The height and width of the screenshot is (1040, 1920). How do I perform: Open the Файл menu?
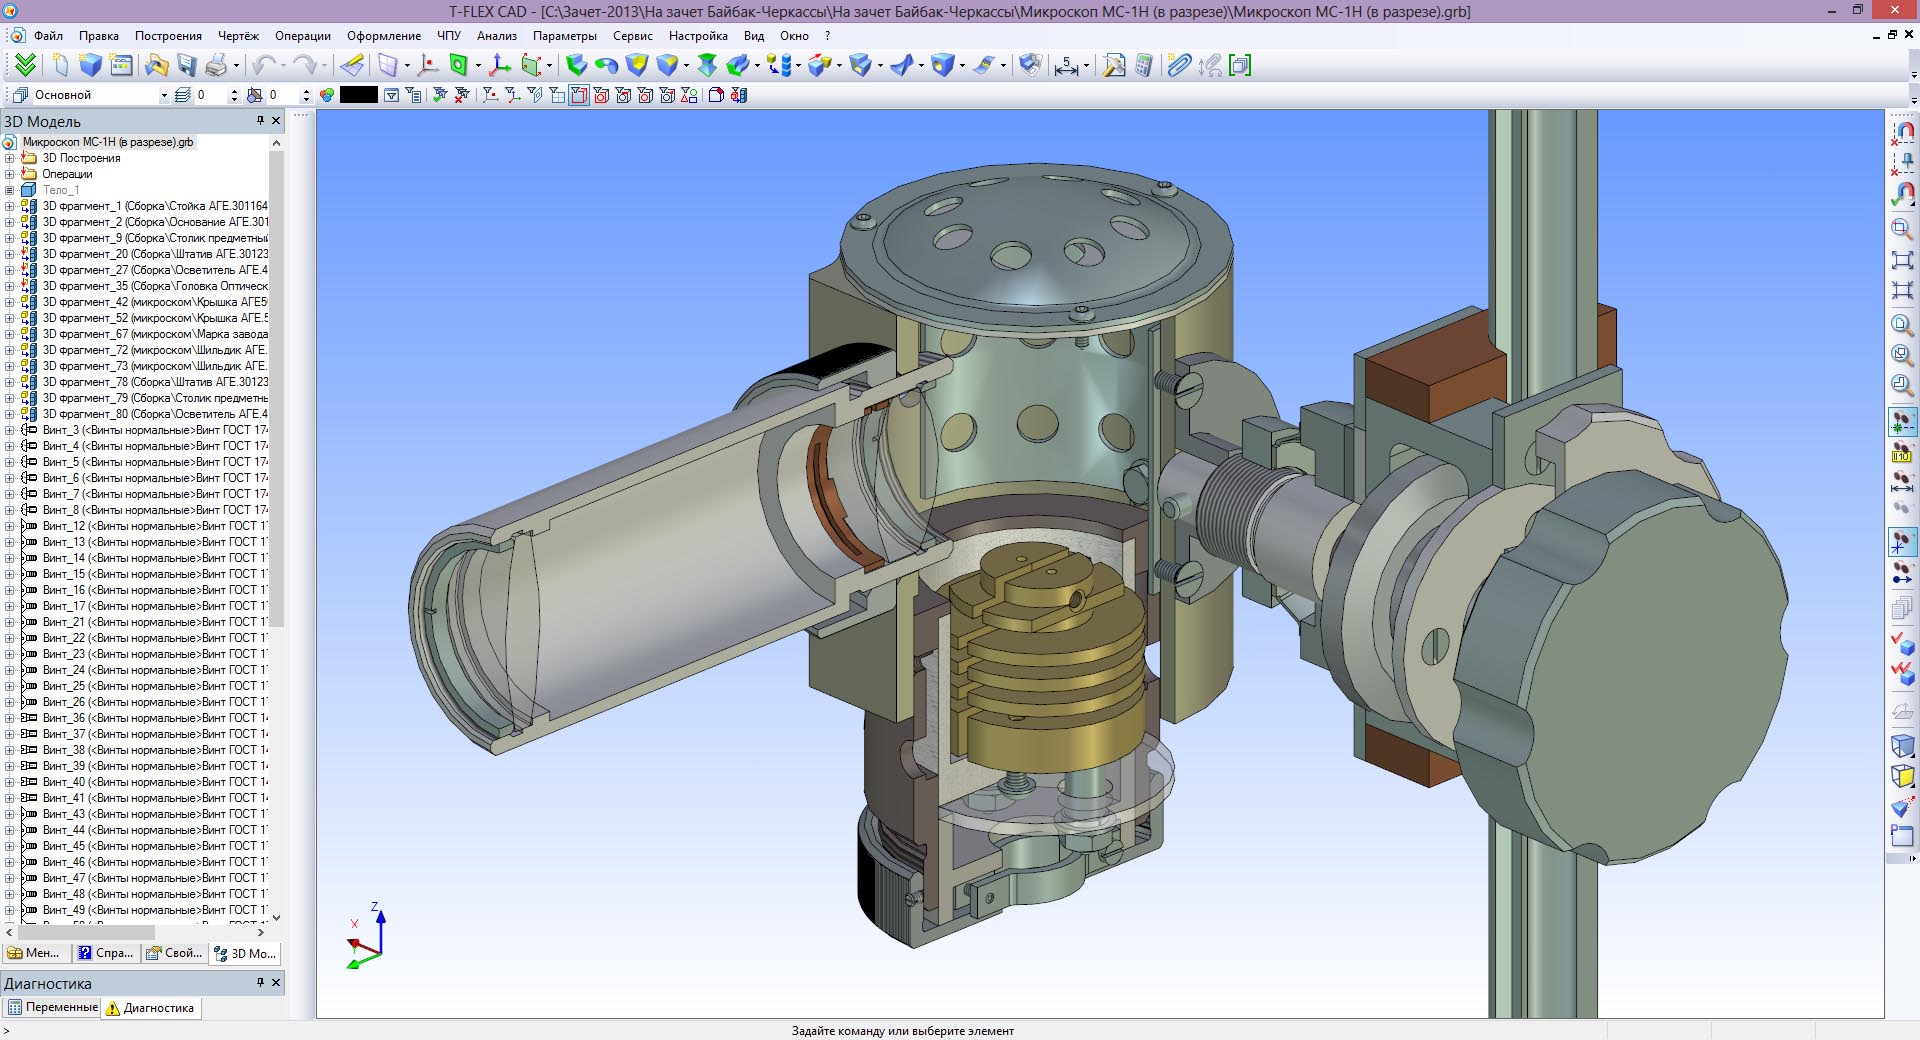(x=48, y=35)
